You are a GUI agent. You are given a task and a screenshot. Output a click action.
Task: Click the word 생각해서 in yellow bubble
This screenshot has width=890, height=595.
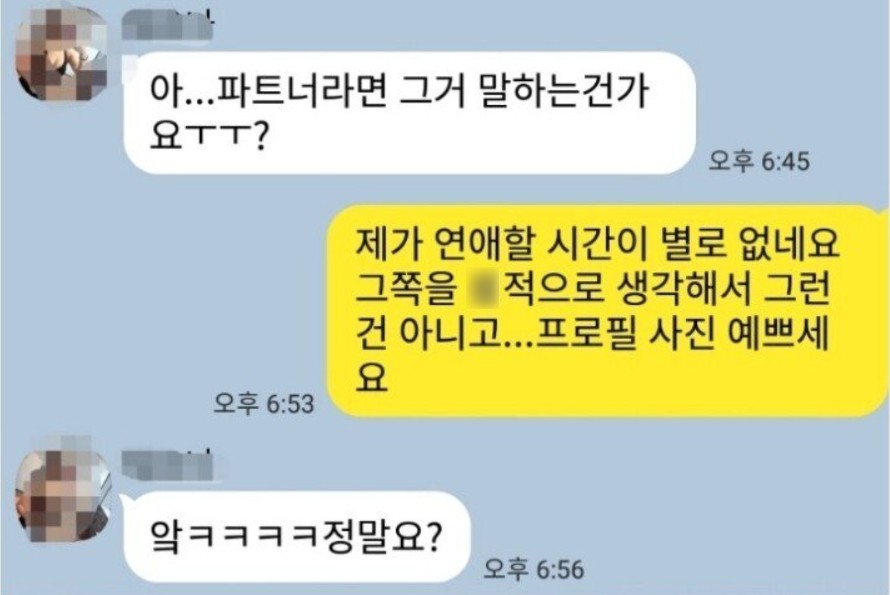pyautogui.click(x=684, y=288)
